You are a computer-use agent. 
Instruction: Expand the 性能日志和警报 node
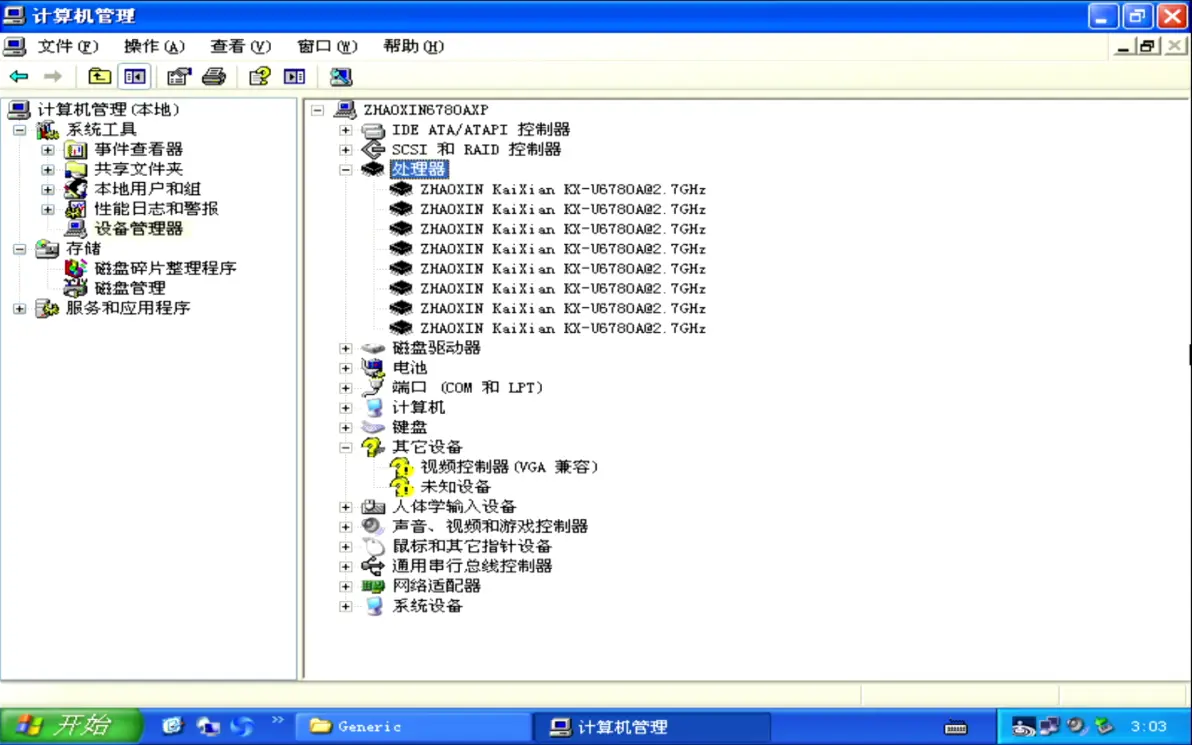[48, 209]
